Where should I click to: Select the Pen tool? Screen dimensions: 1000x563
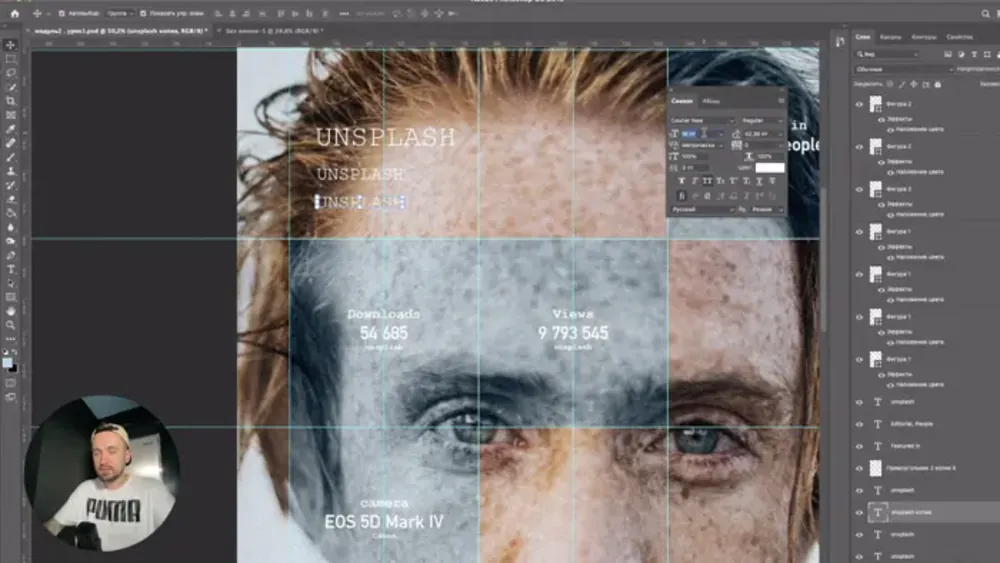[10, 255]
